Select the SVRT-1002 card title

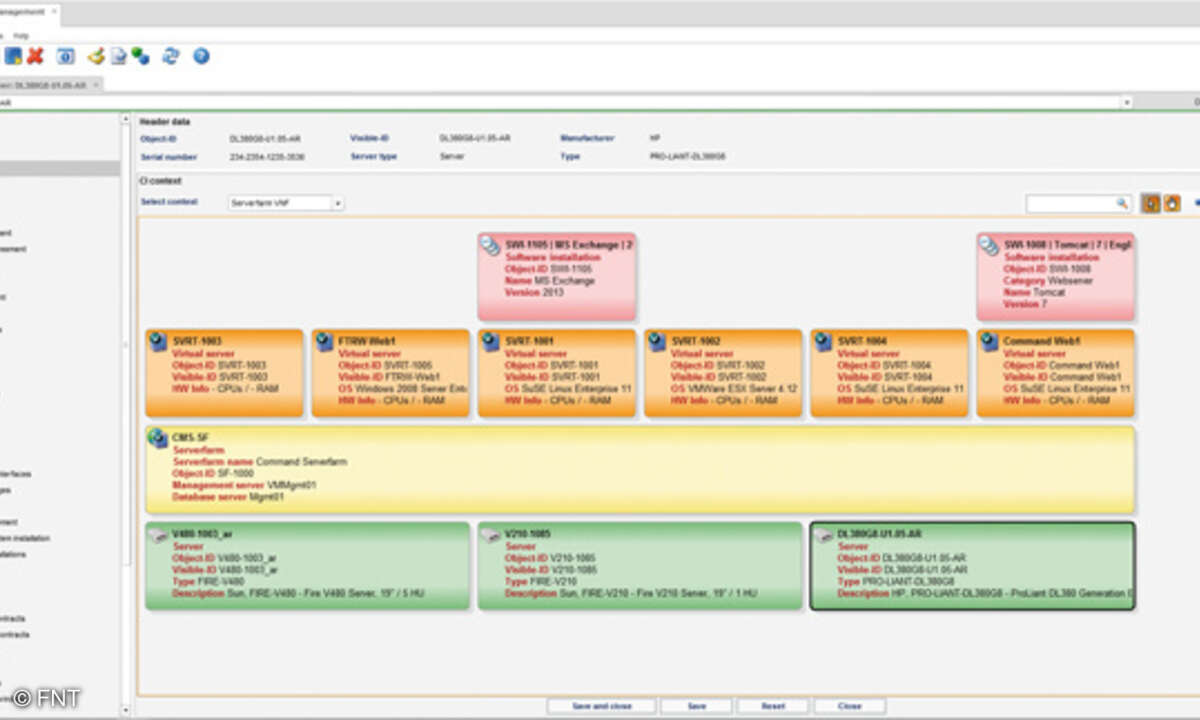click(x=694, y=341)
